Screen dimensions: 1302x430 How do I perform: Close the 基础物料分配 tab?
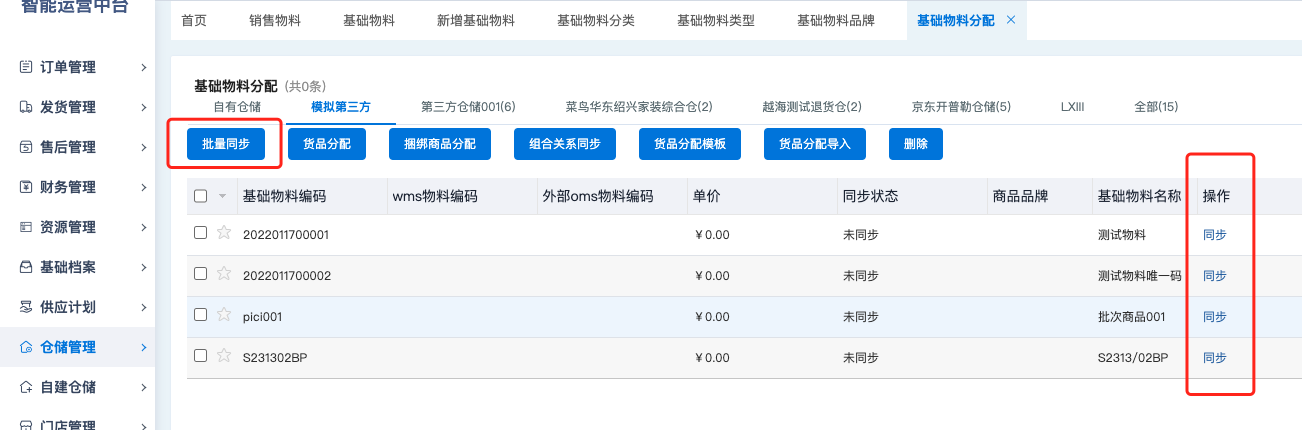[x=1010, y=20]
